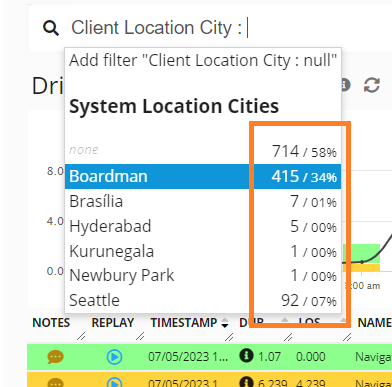Click info icon next to 1.07
Screen dimensions: 392x387
coord(246,356)
